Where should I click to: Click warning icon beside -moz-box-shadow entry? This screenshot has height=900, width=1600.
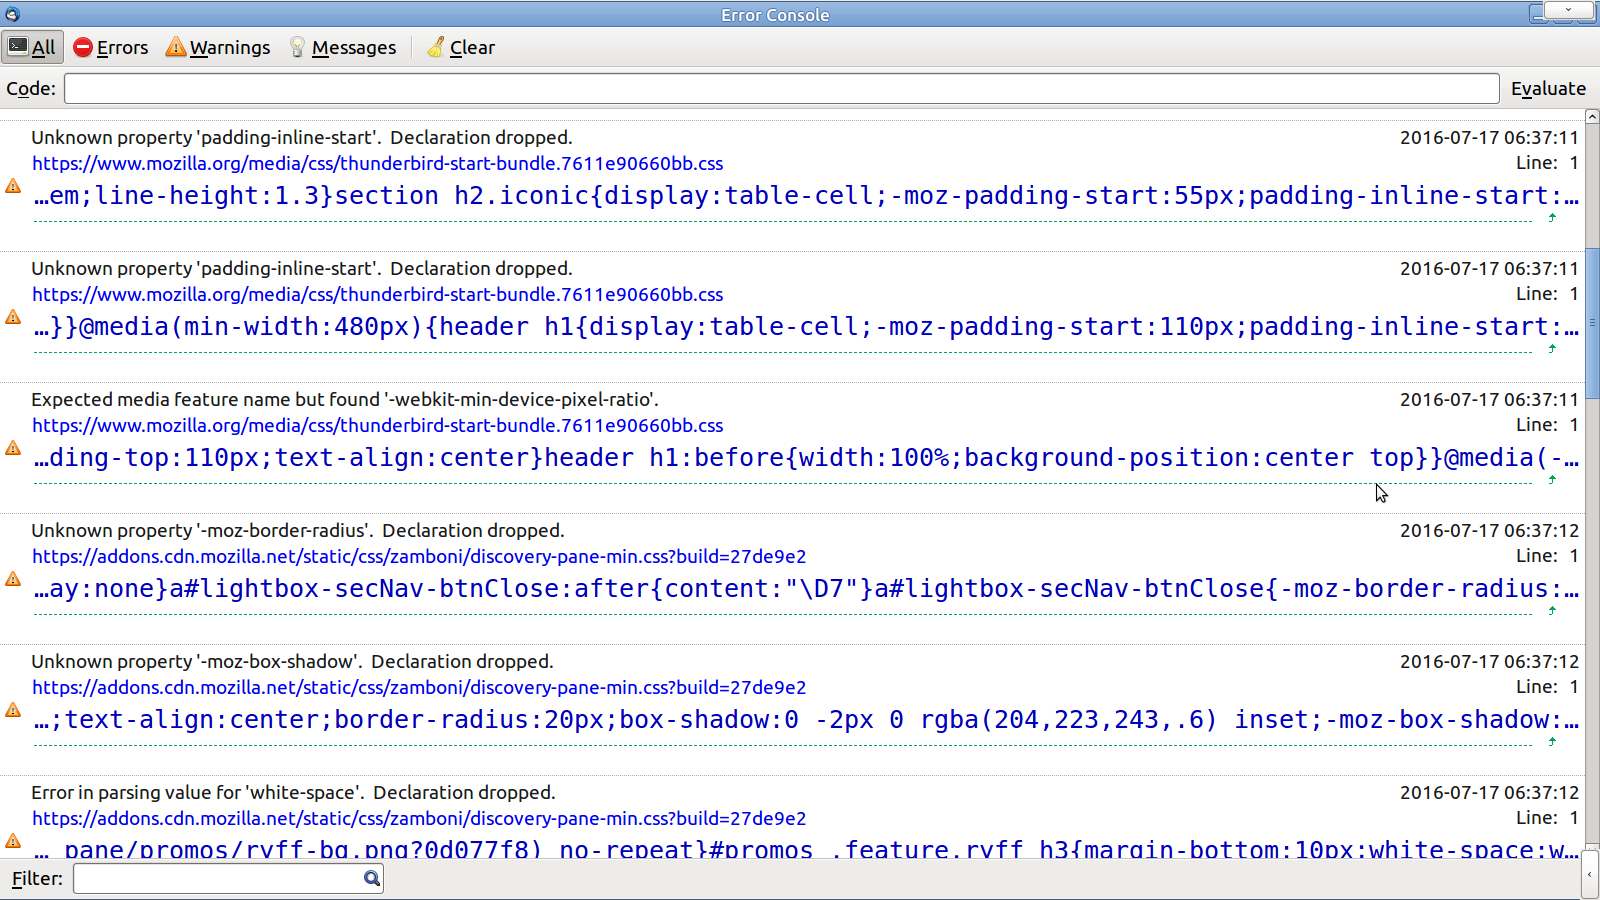click(x=13, y=710)
